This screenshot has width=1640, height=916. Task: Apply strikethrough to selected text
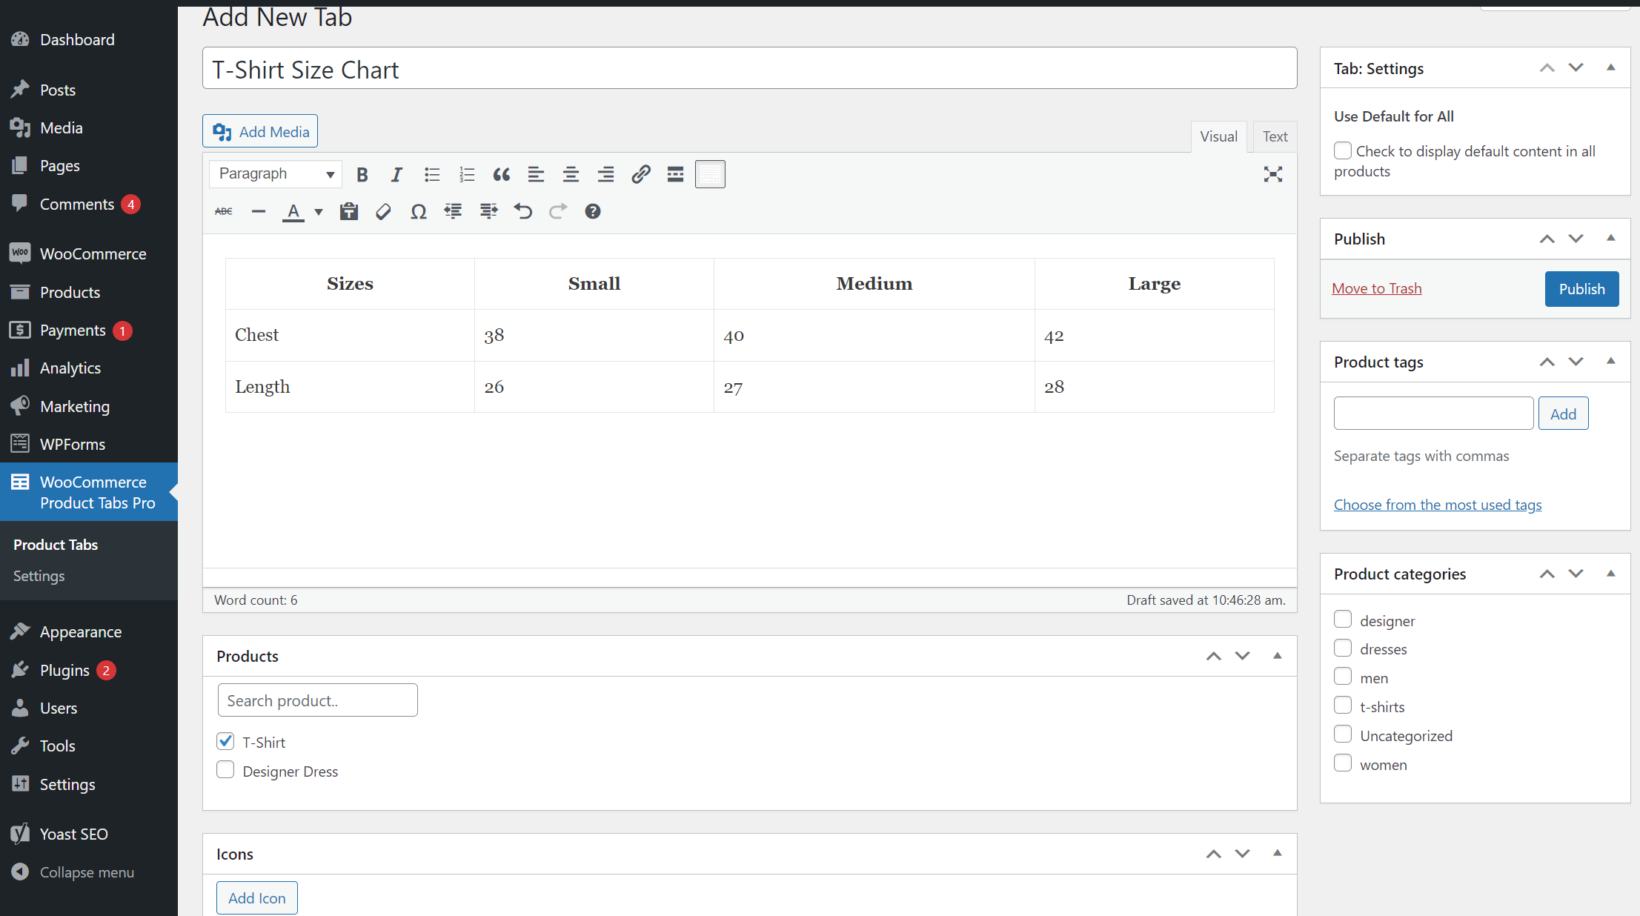(x=222, y=211)
